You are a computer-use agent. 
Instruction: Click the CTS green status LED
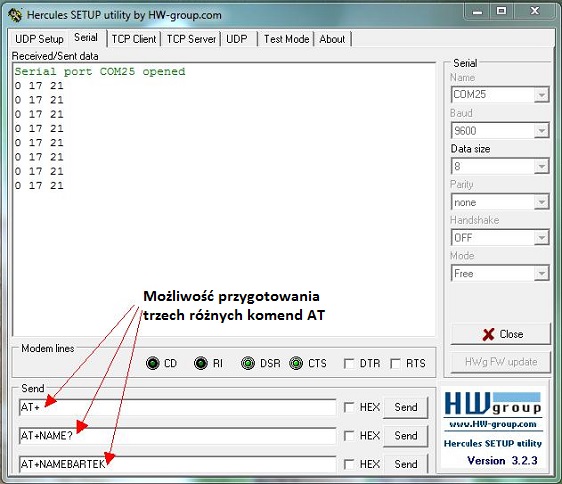pyautogui.click(x=296, y=363)
